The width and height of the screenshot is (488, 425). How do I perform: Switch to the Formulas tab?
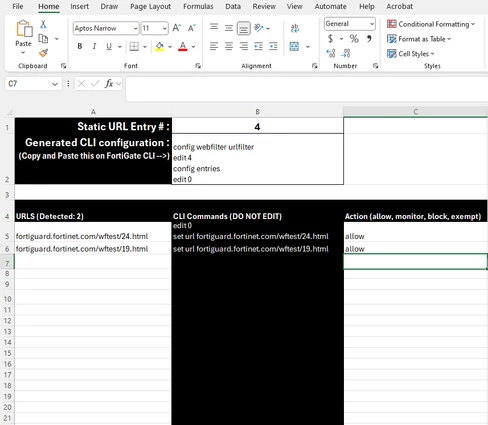coord(198,6)
